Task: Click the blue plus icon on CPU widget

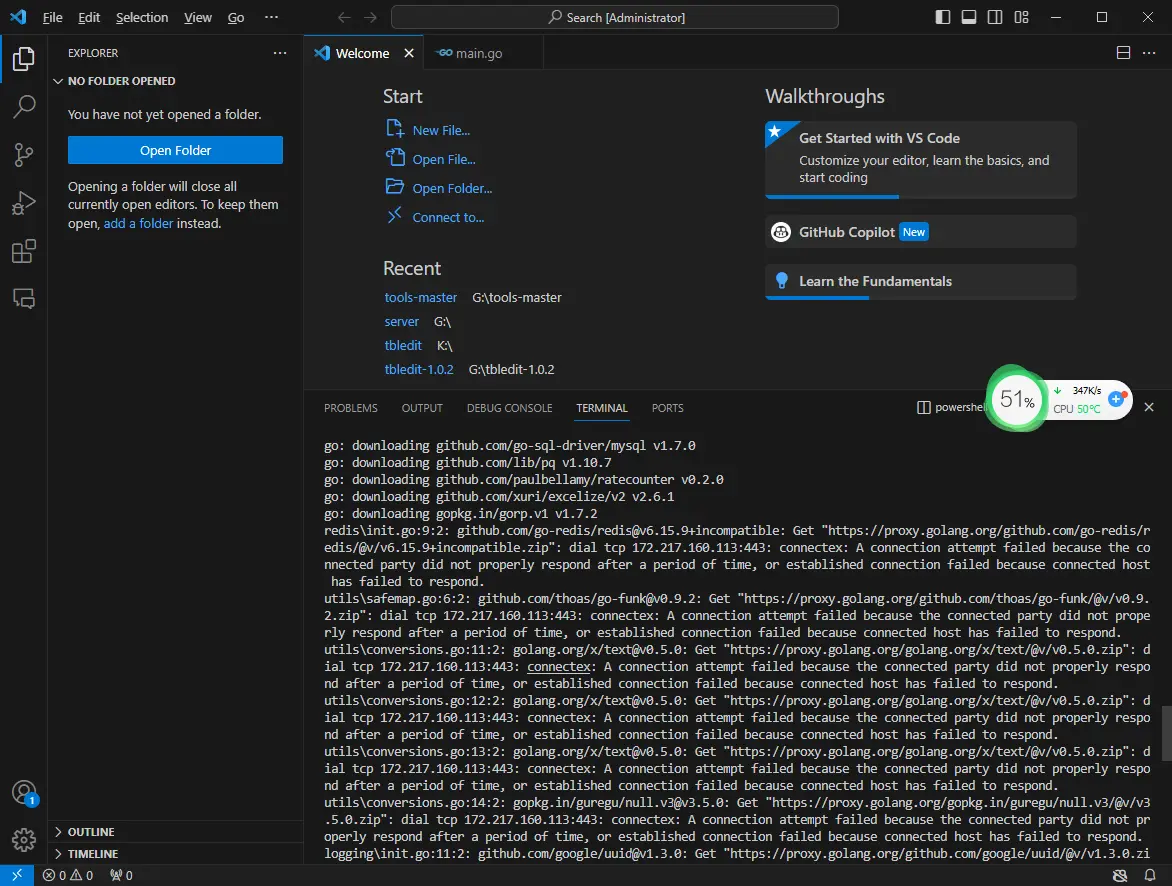Action: (1117, 399)
